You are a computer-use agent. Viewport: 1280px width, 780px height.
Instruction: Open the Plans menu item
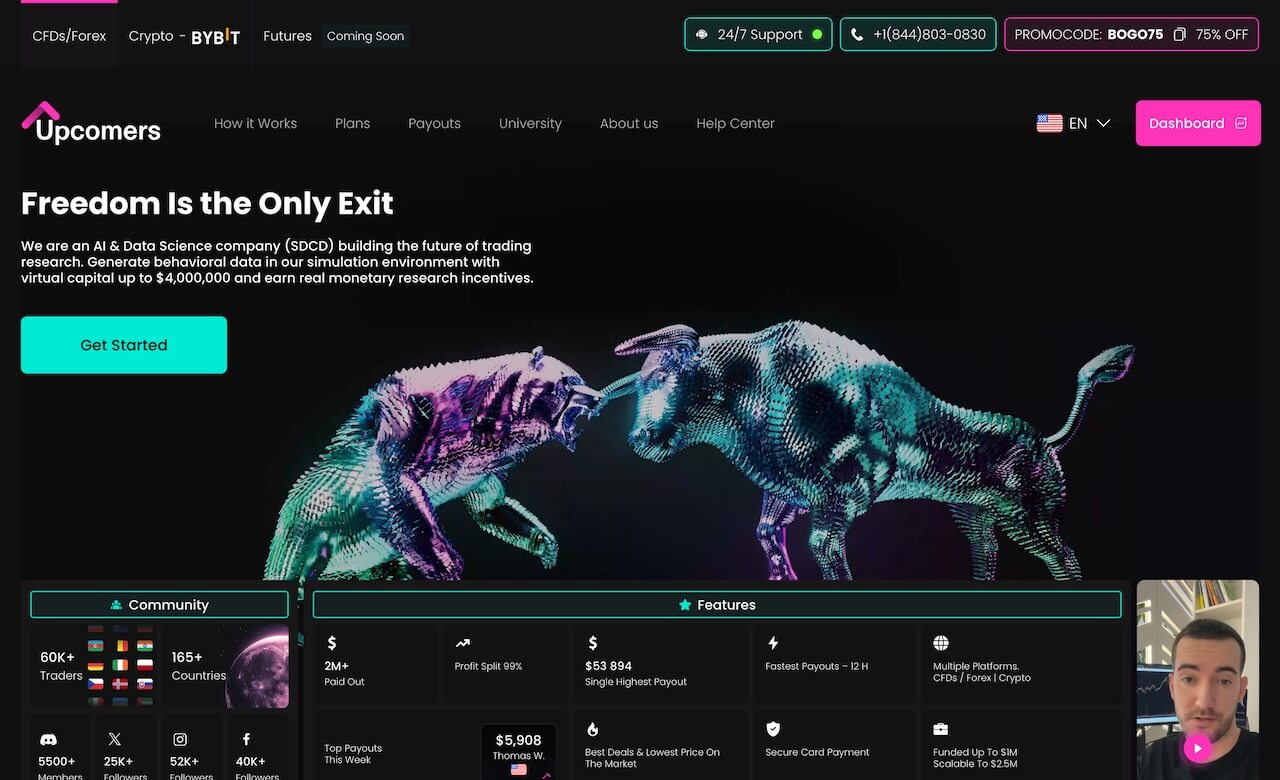pos(352,123)
